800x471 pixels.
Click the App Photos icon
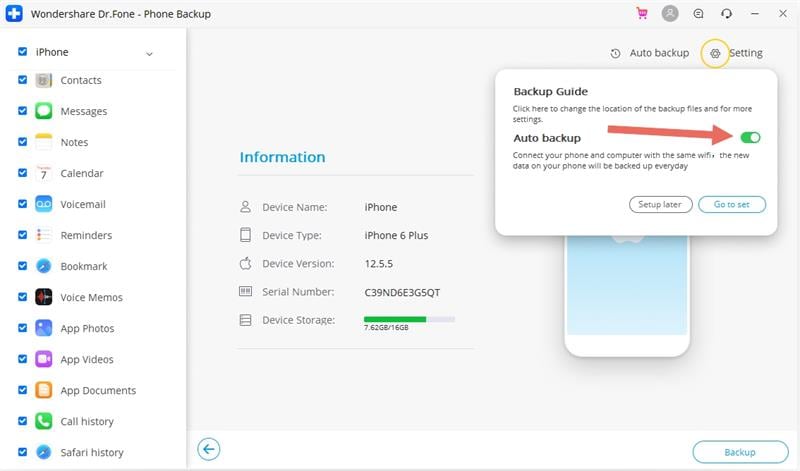[x=43, y=328]
